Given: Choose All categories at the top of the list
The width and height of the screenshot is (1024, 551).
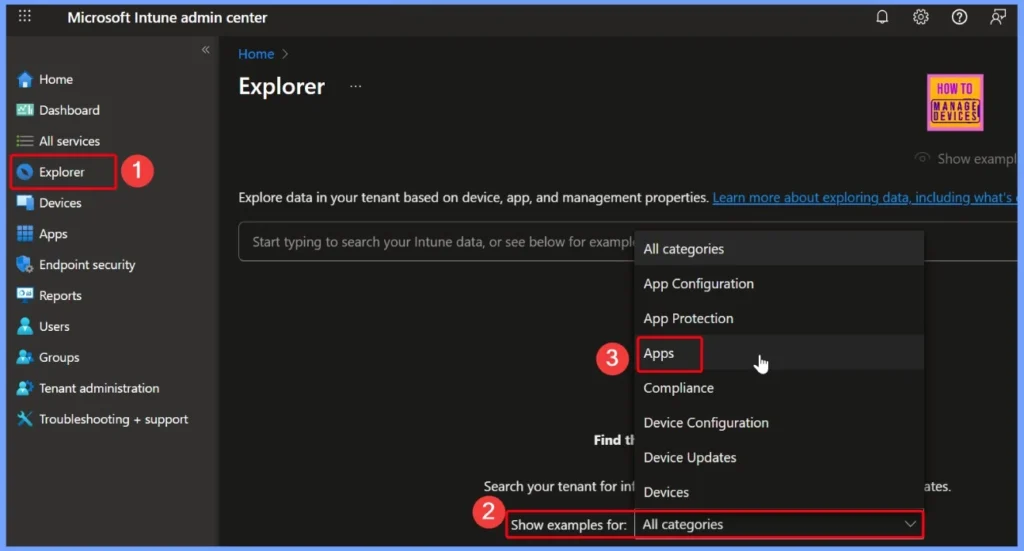Looking at the screenshot, I should (x=779, y=249).
